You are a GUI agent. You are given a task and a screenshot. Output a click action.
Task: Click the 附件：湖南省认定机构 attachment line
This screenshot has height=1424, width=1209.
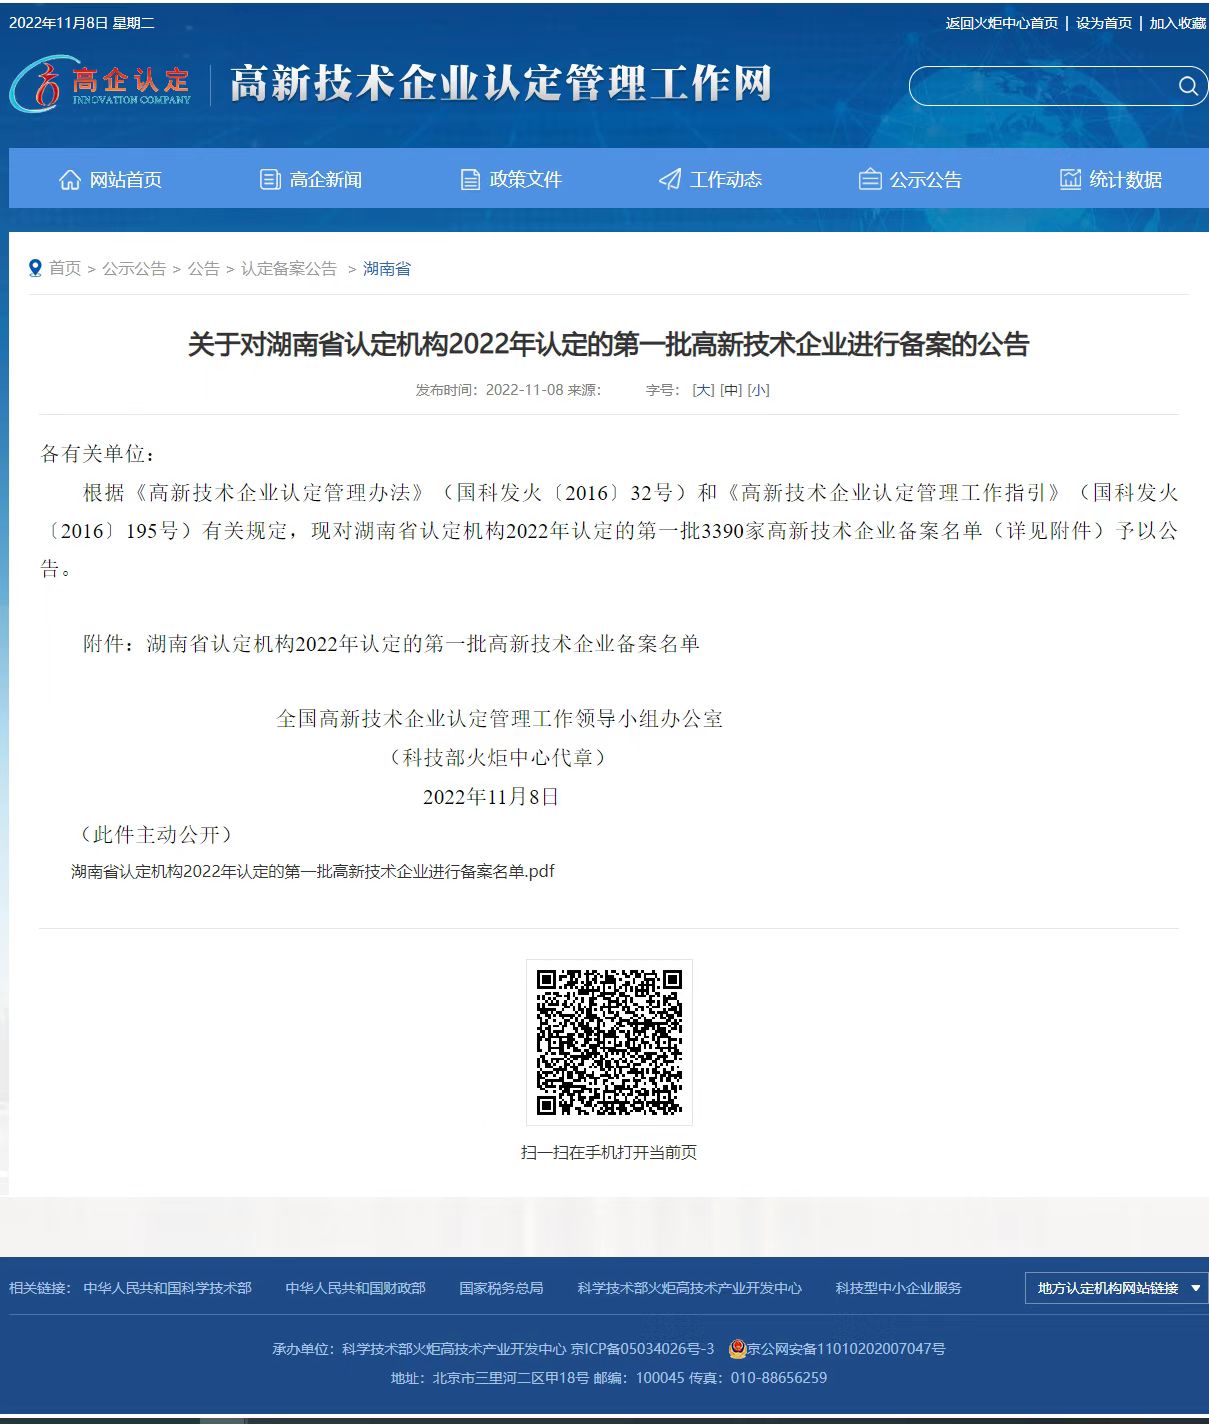point(391,643)
